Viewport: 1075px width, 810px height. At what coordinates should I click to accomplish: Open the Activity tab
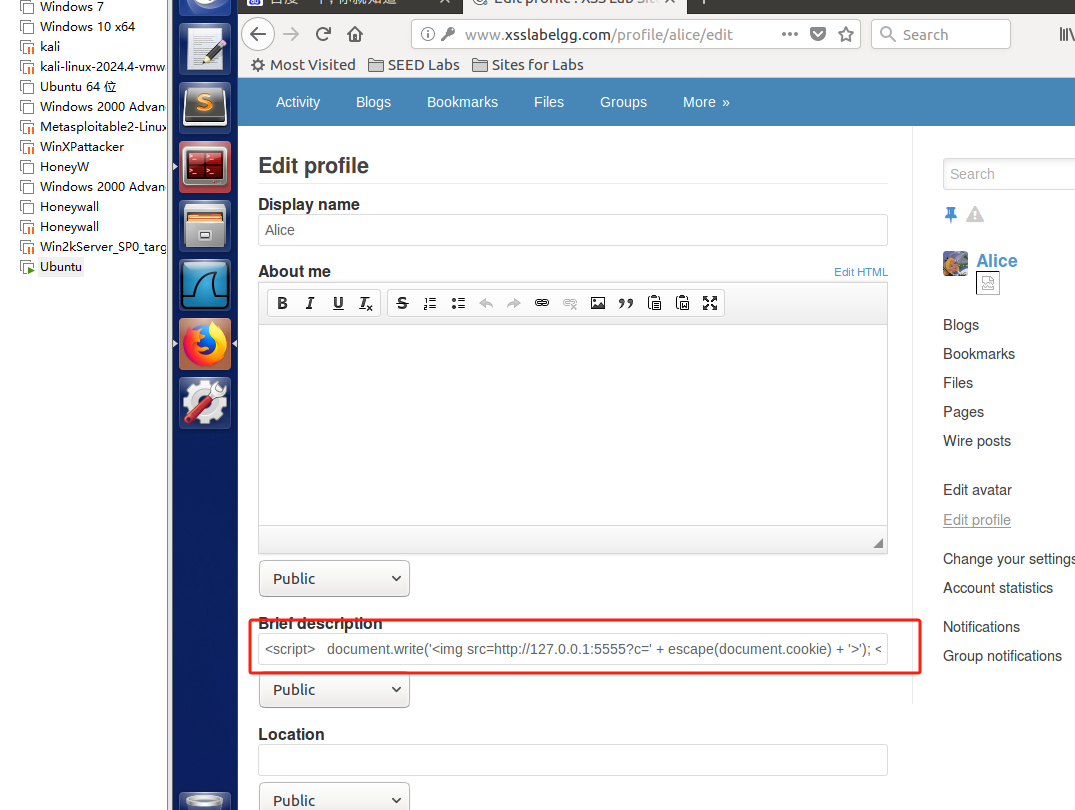(x=298, y=102)
